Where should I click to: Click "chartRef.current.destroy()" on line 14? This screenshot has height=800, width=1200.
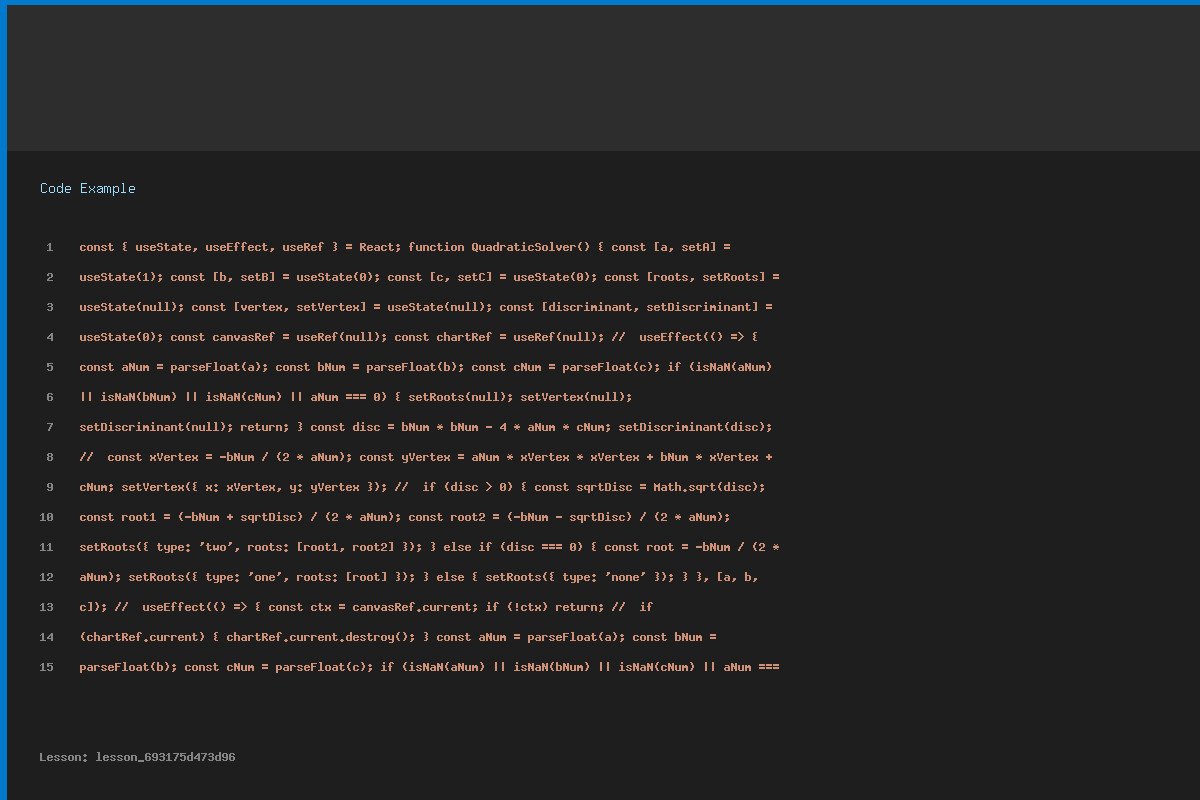point(320,637)
